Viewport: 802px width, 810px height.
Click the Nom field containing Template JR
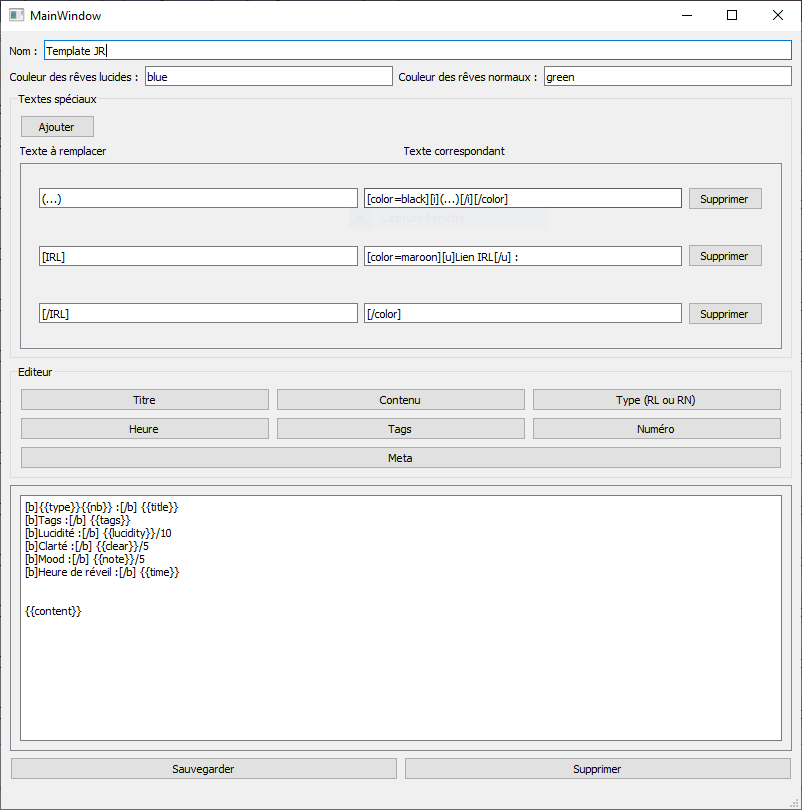(417, 50)
